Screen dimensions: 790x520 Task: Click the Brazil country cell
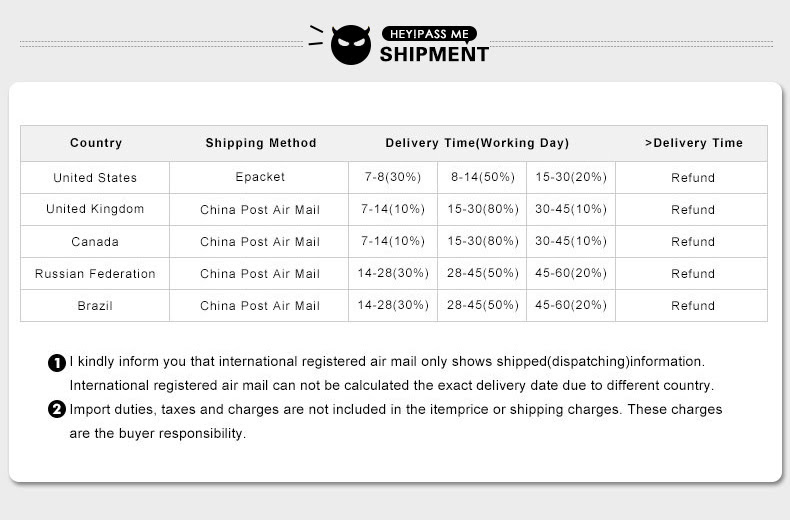click(x=95, y=306)
